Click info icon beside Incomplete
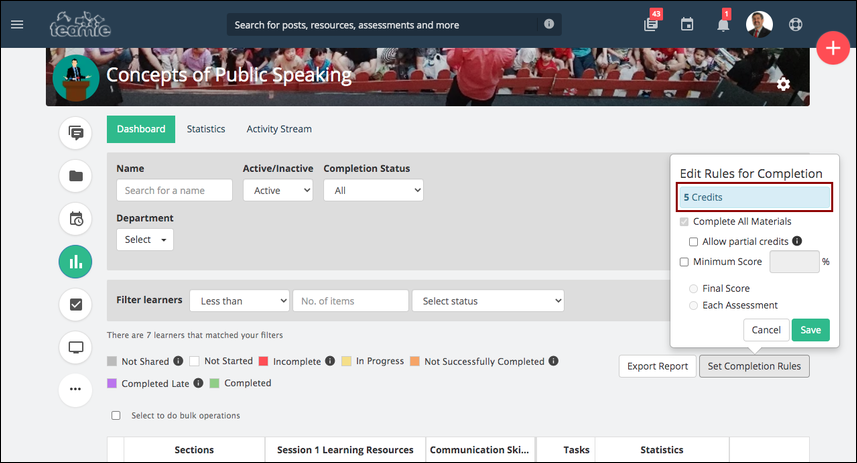857x463 pixels. (x=330, y=361)
